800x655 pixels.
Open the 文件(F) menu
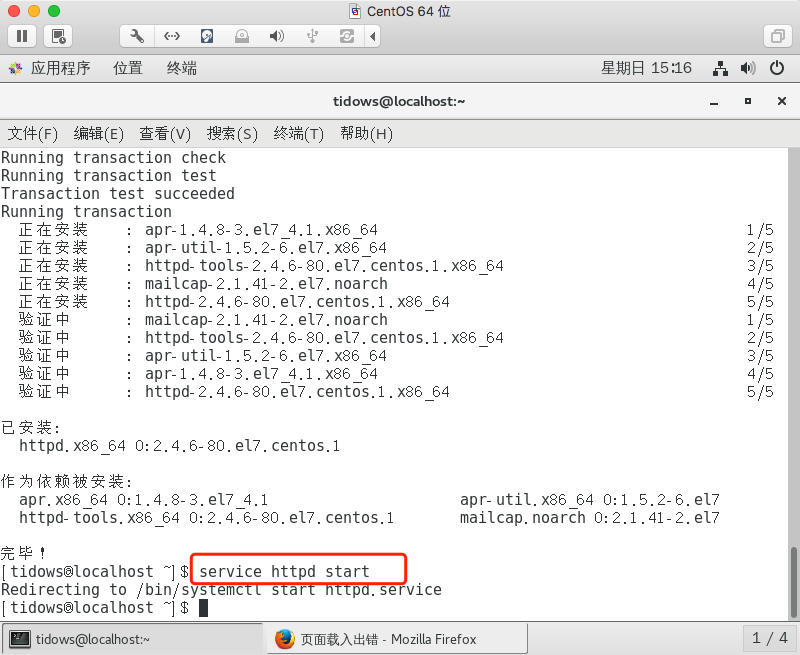(x=32, y=134)
